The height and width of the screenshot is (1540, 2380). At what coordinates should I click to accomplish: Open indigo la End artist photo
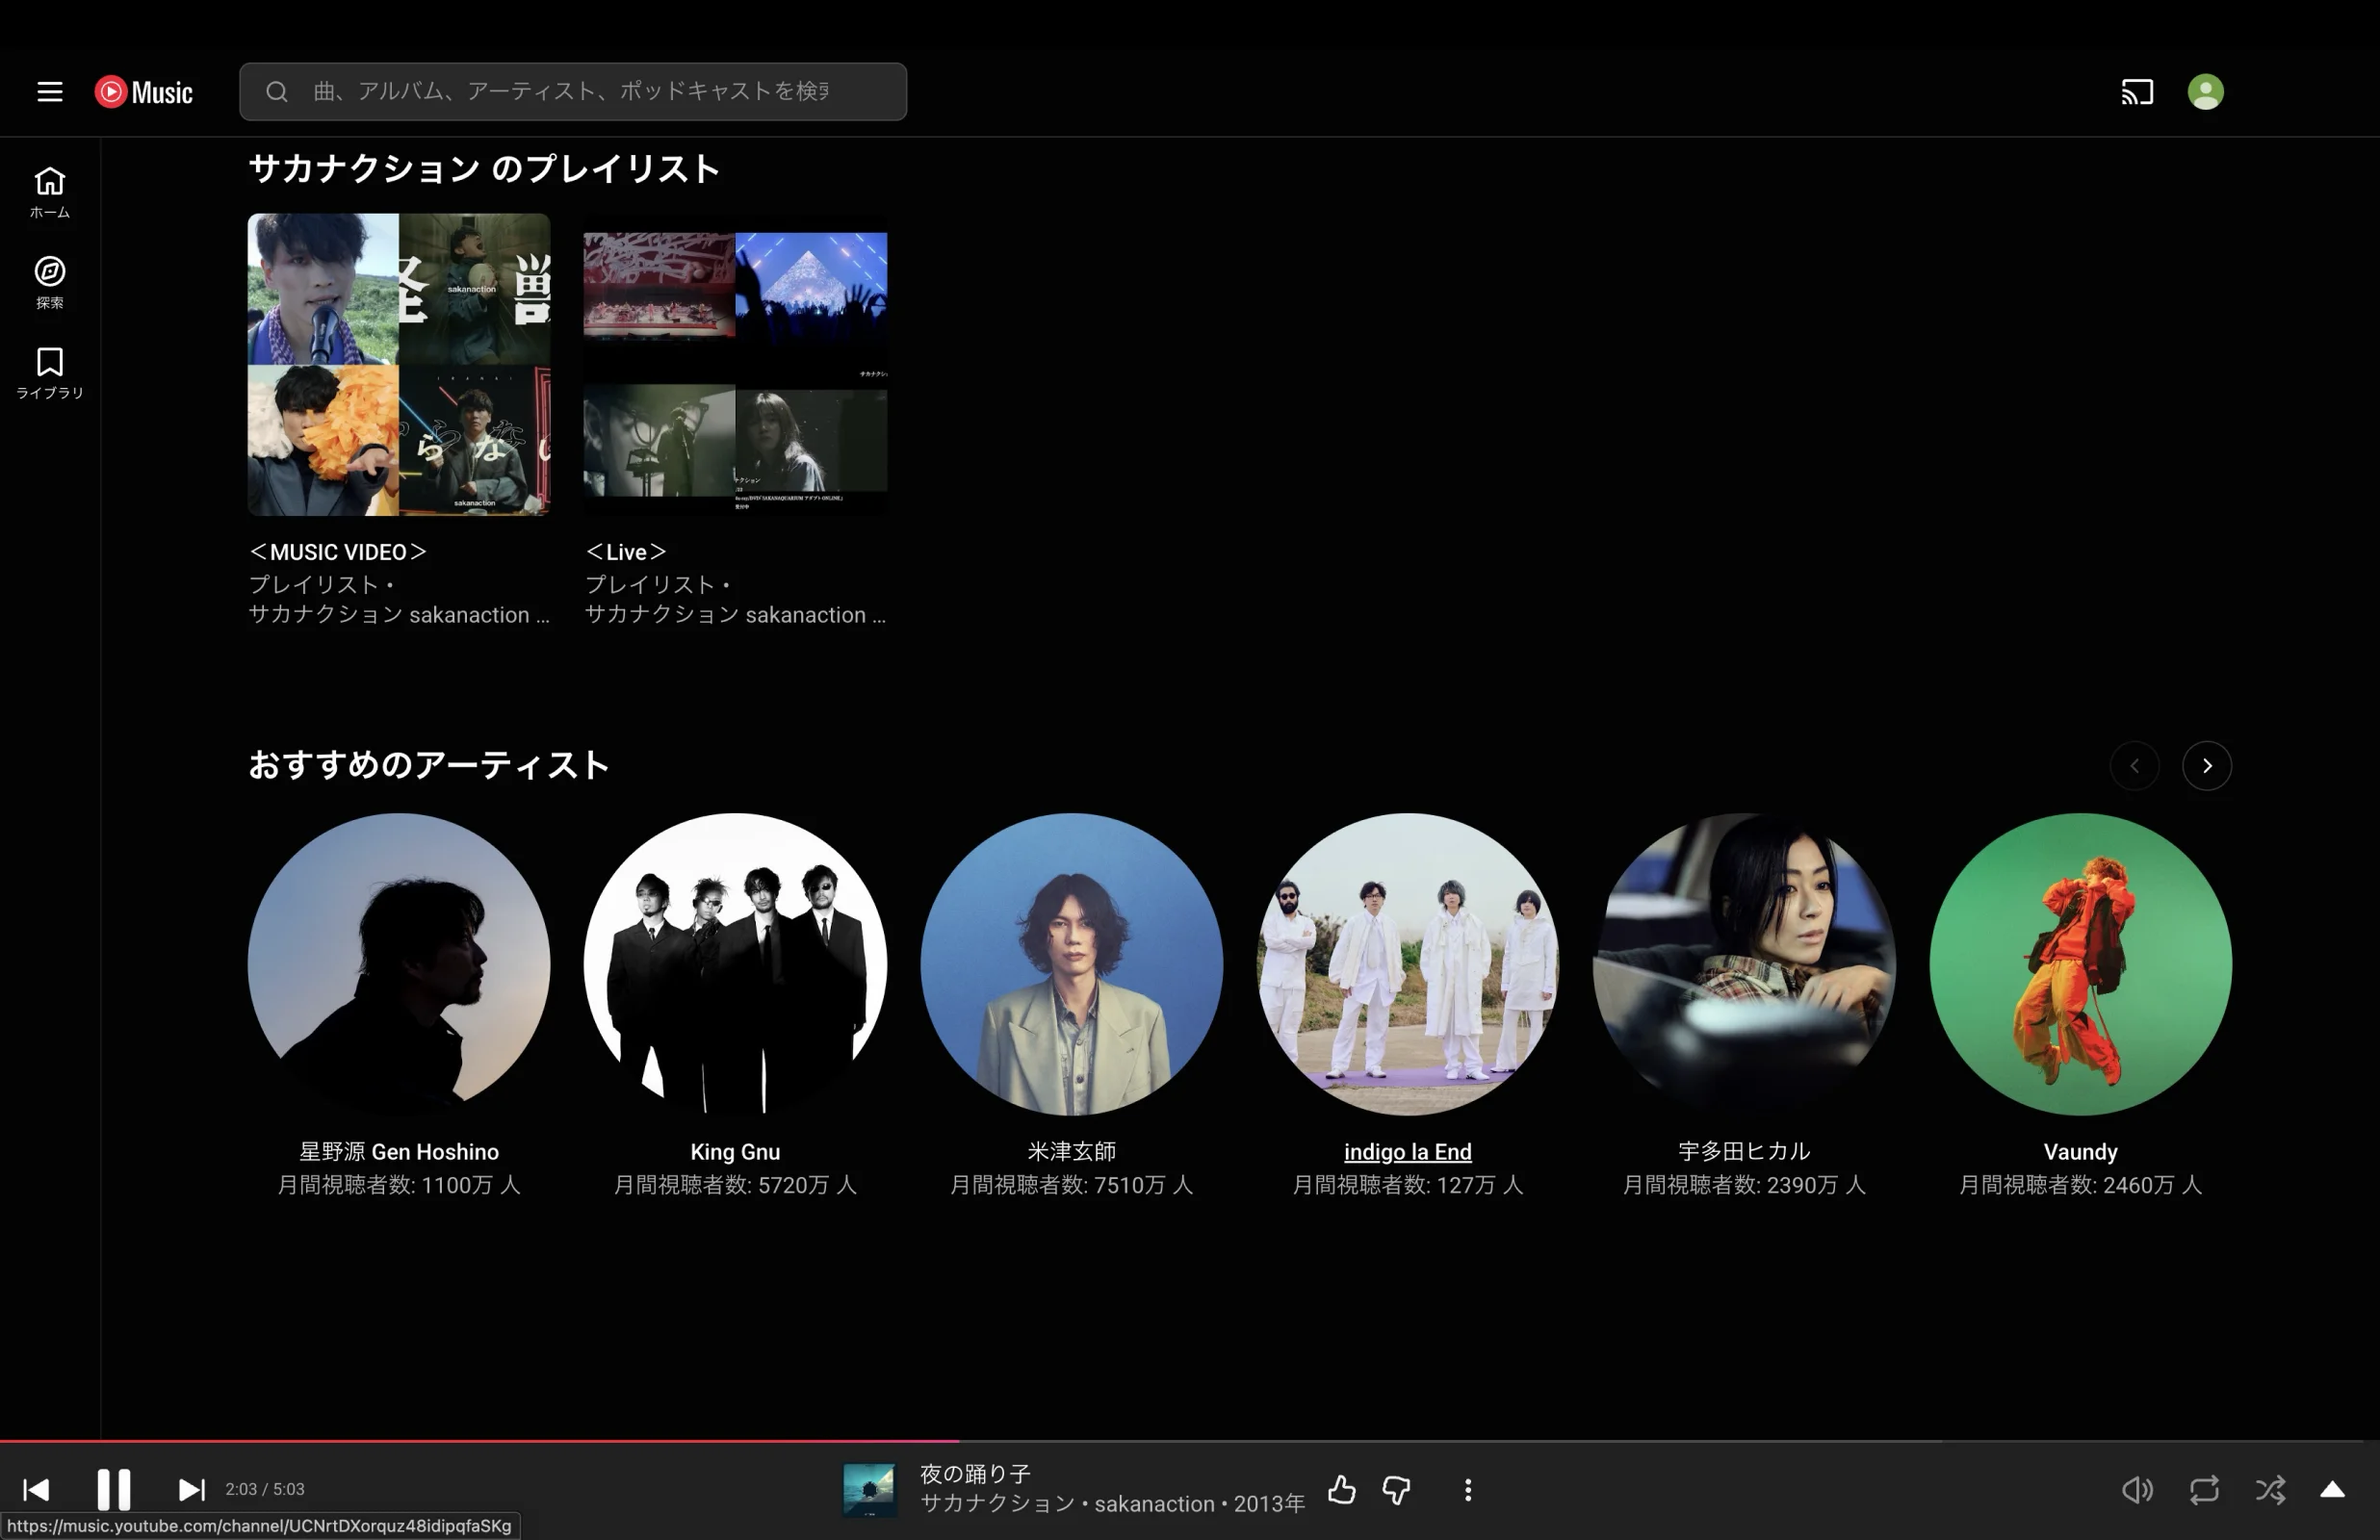tap(1407, 964)
